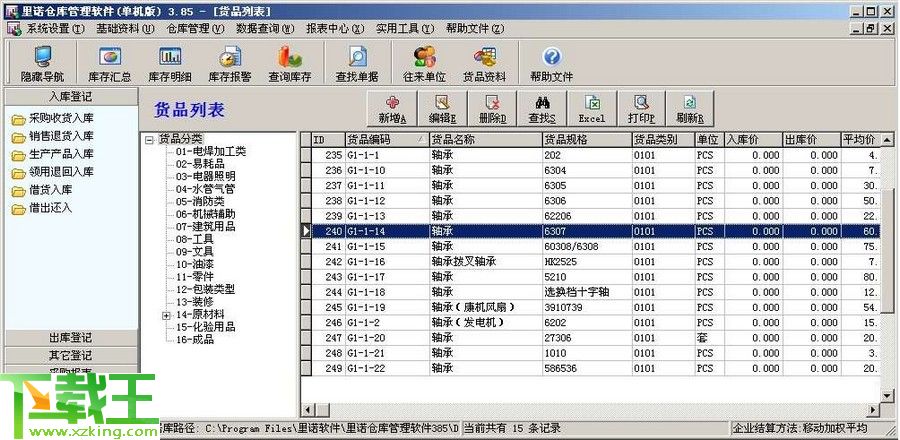The width and height of the screenshot is (900, 440).
Task: Click the table's vertical scrollbar down arrow
Action: click(887, 395)
